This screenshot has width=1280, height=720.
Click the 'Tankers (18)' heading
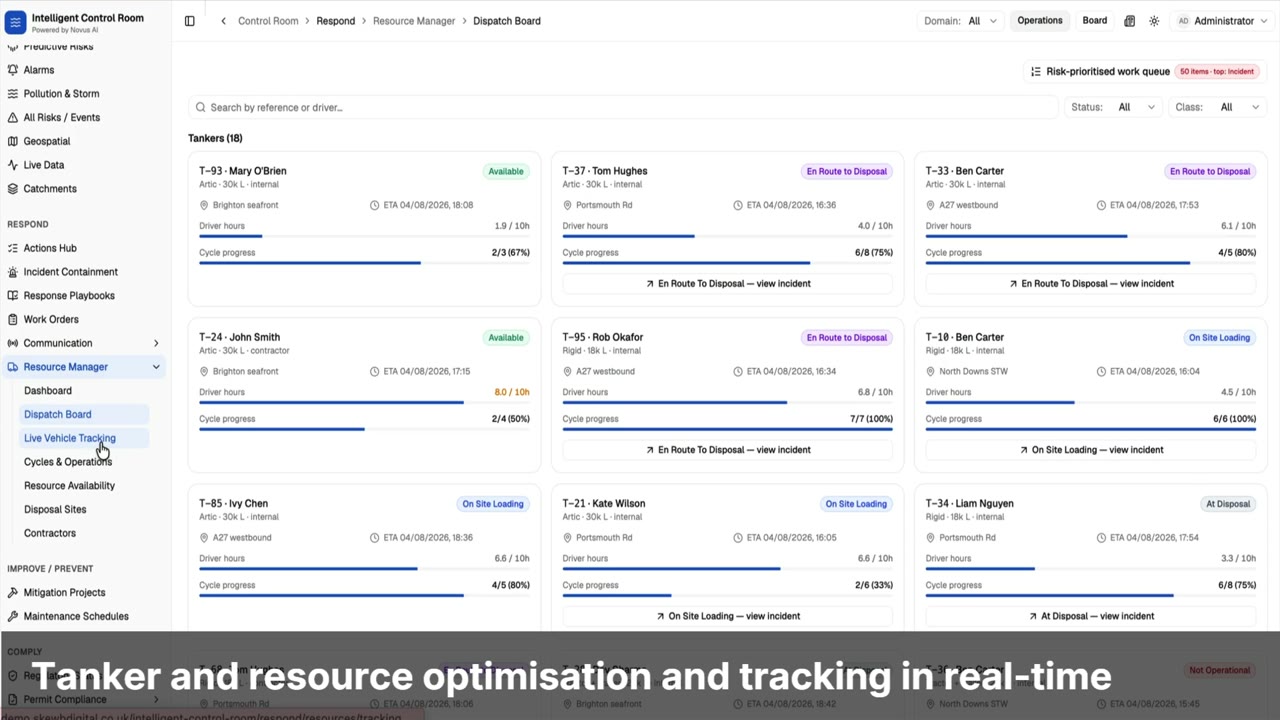click(215, 138)
